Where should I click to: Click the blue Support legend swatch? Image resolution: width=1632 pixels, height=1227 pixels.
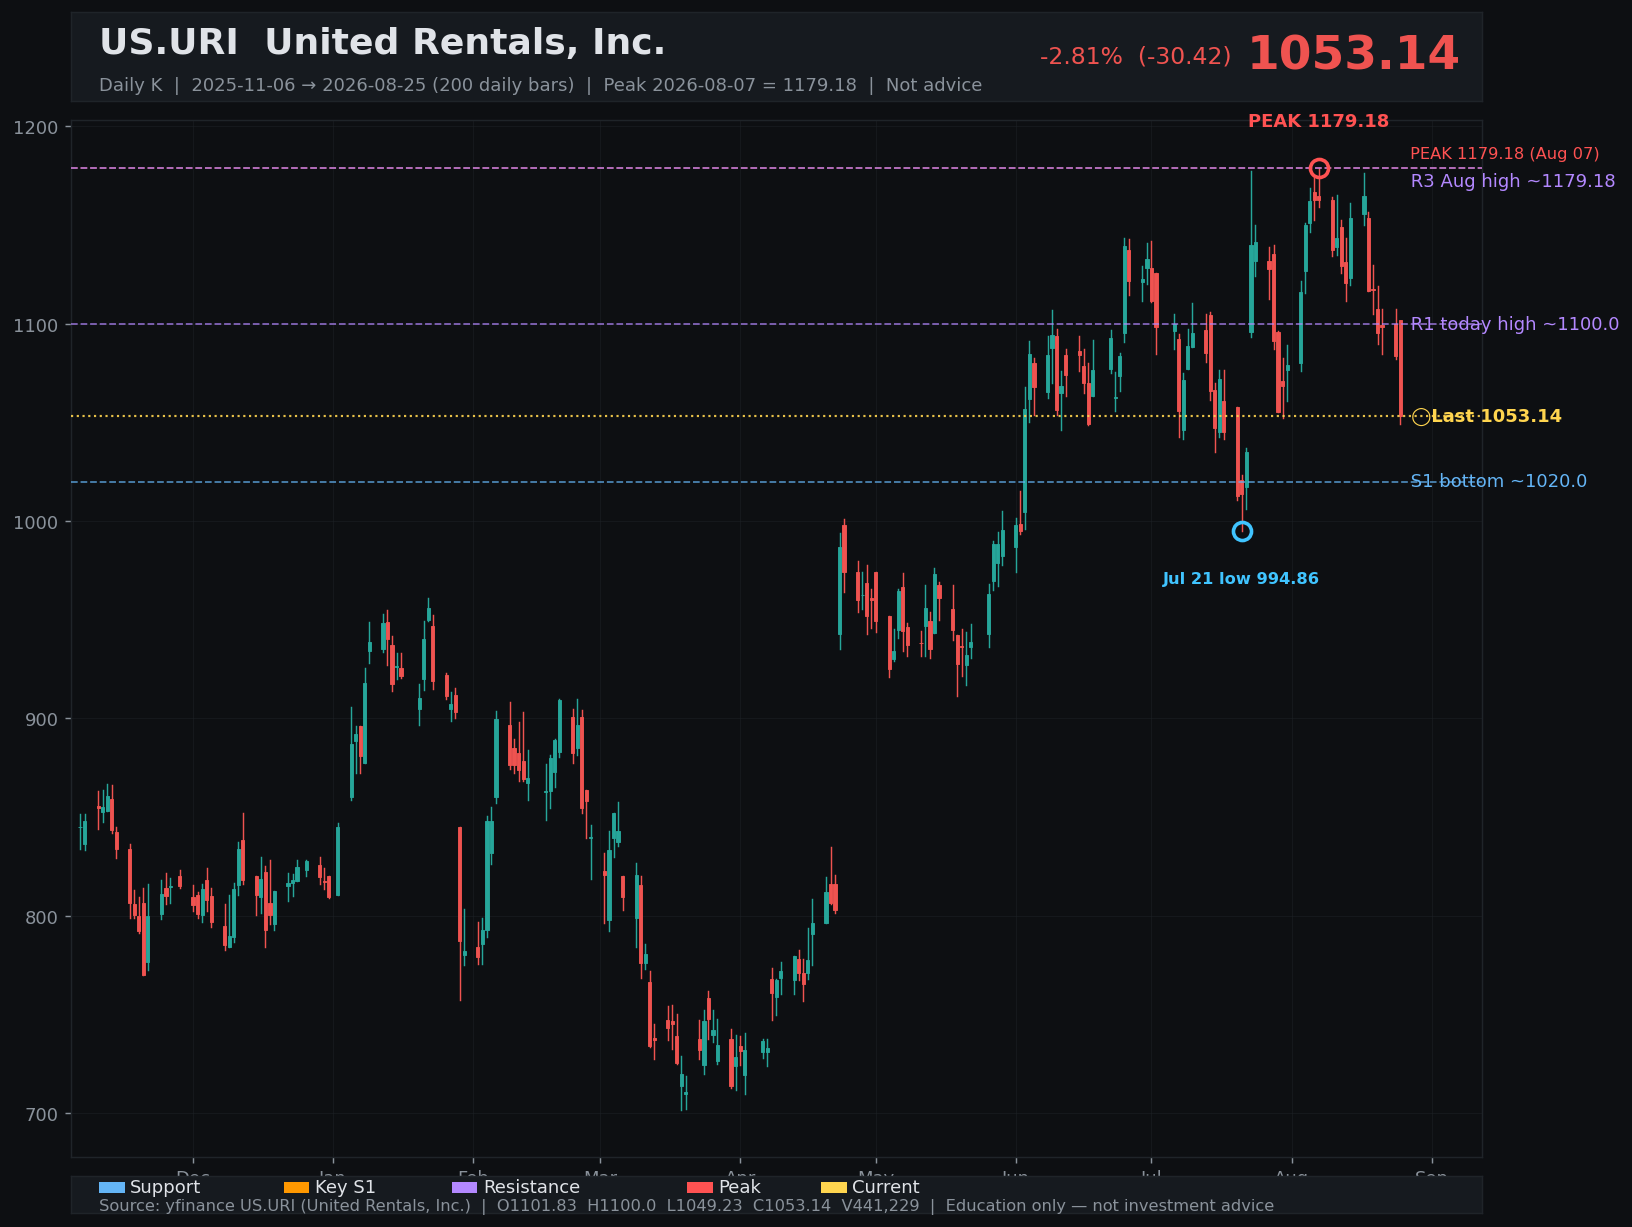[x=112, y=1187]
